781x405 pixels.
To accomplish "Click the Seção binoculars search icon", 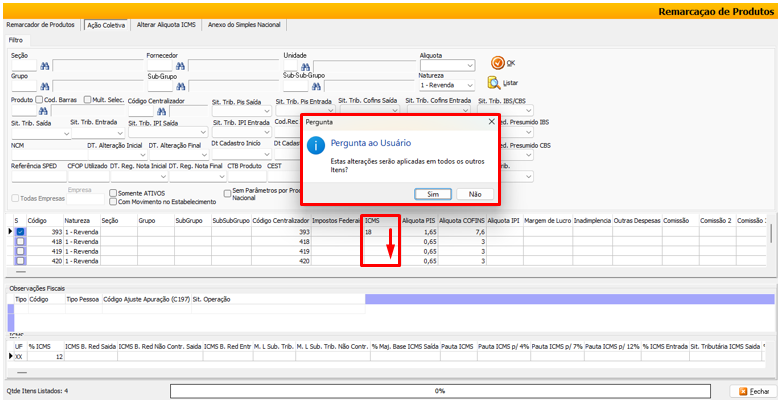I will tap(45, 66).
